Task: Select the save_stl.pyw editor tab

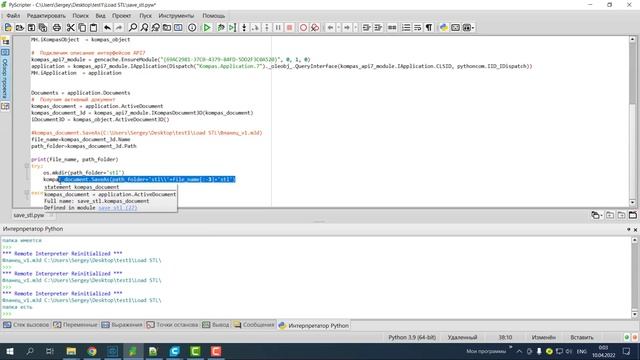Action: [x=29, y=215]
